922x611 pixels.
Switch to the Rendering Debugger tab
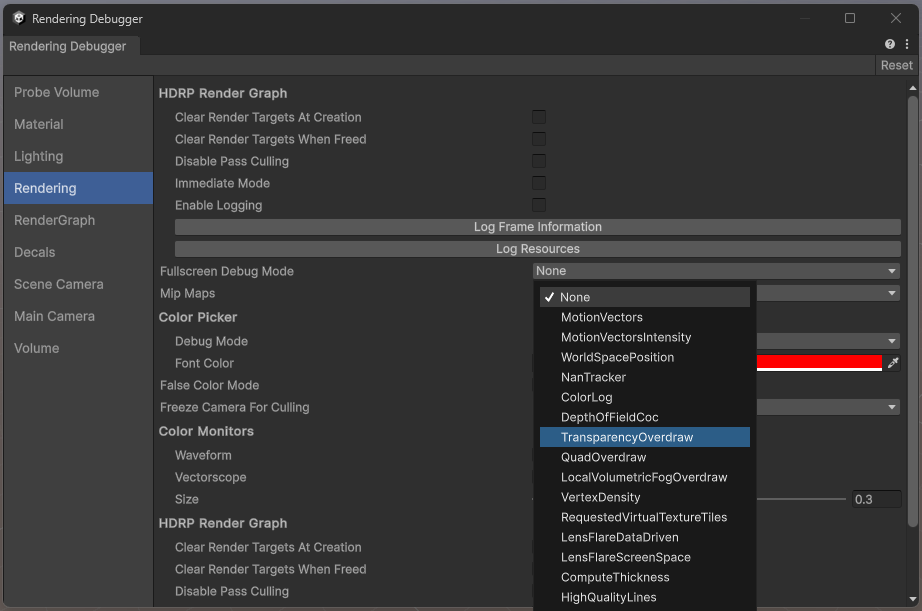(x=69, y=45)
